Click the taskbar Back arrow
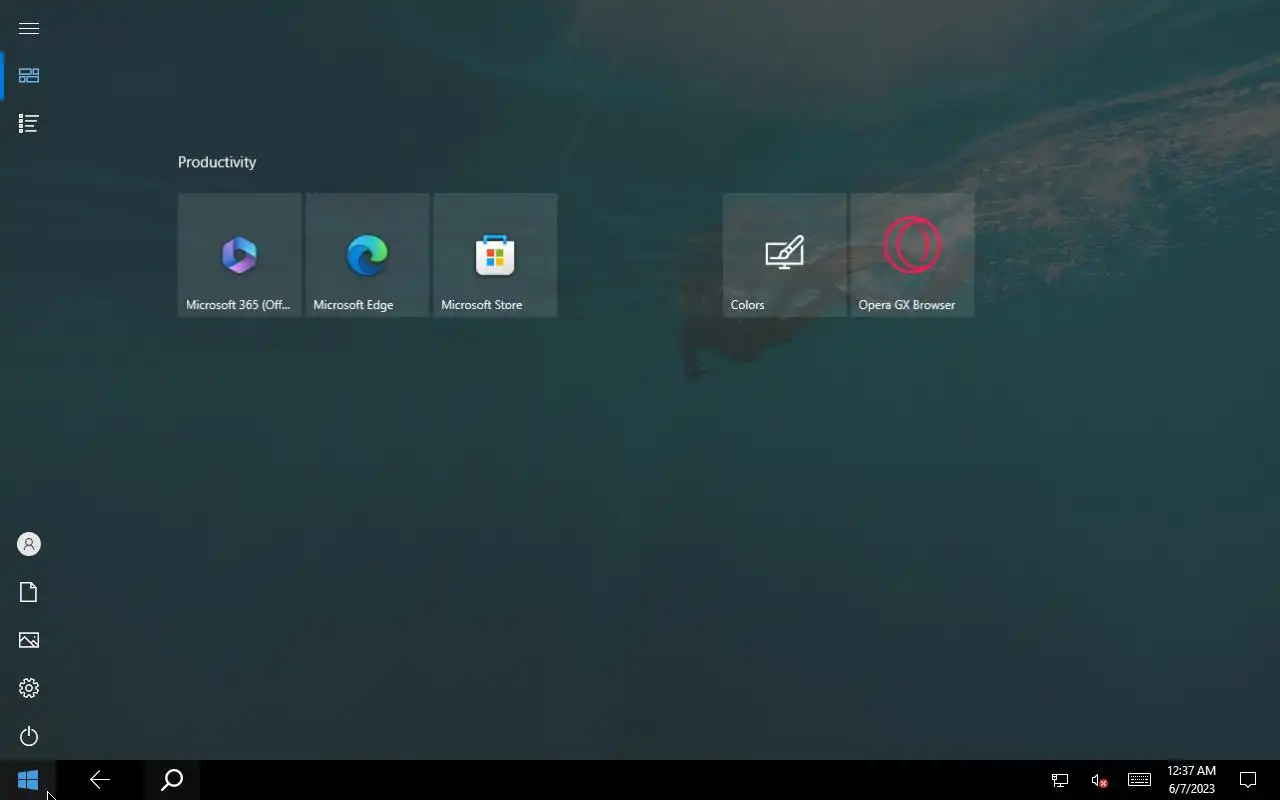1280x800 pixels. (100, 780)
